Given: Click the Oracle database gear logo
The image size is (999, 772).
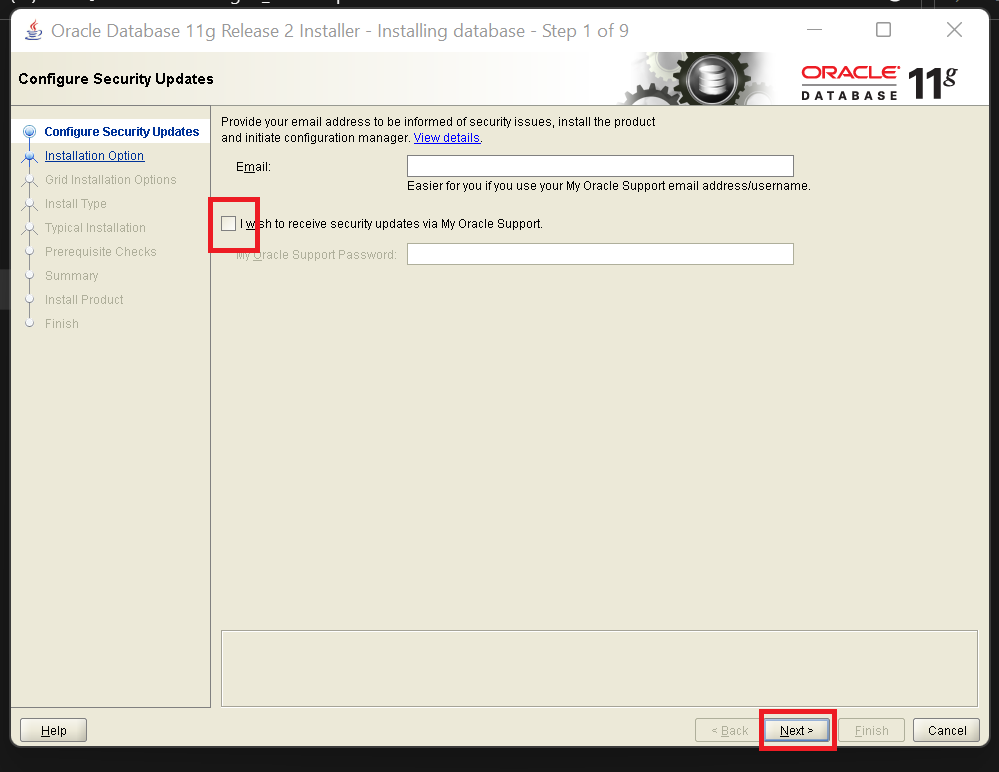Looking at the screenshot, I should pyautogui.click(x=711, y=79).
